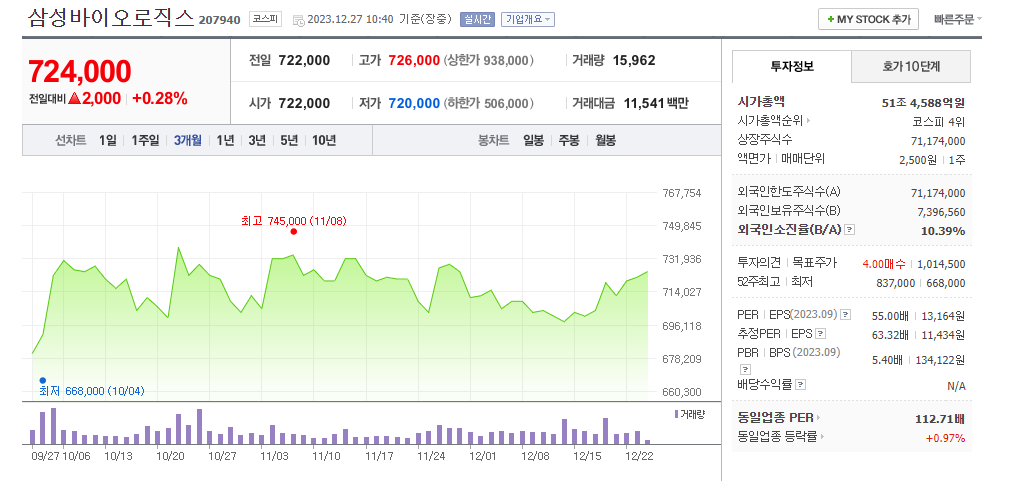Click PER value 55.00배
The width and height of the screenshot is (1014, 481).
click(x=890, y=316)
